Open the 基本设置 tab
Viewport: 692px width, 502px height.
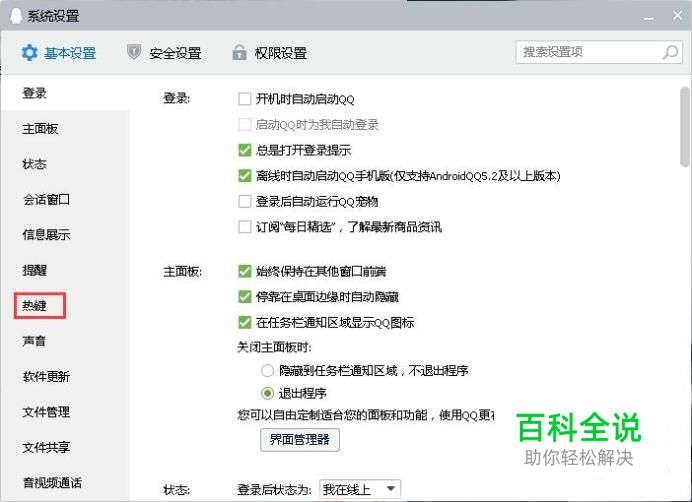click(59, 53)
